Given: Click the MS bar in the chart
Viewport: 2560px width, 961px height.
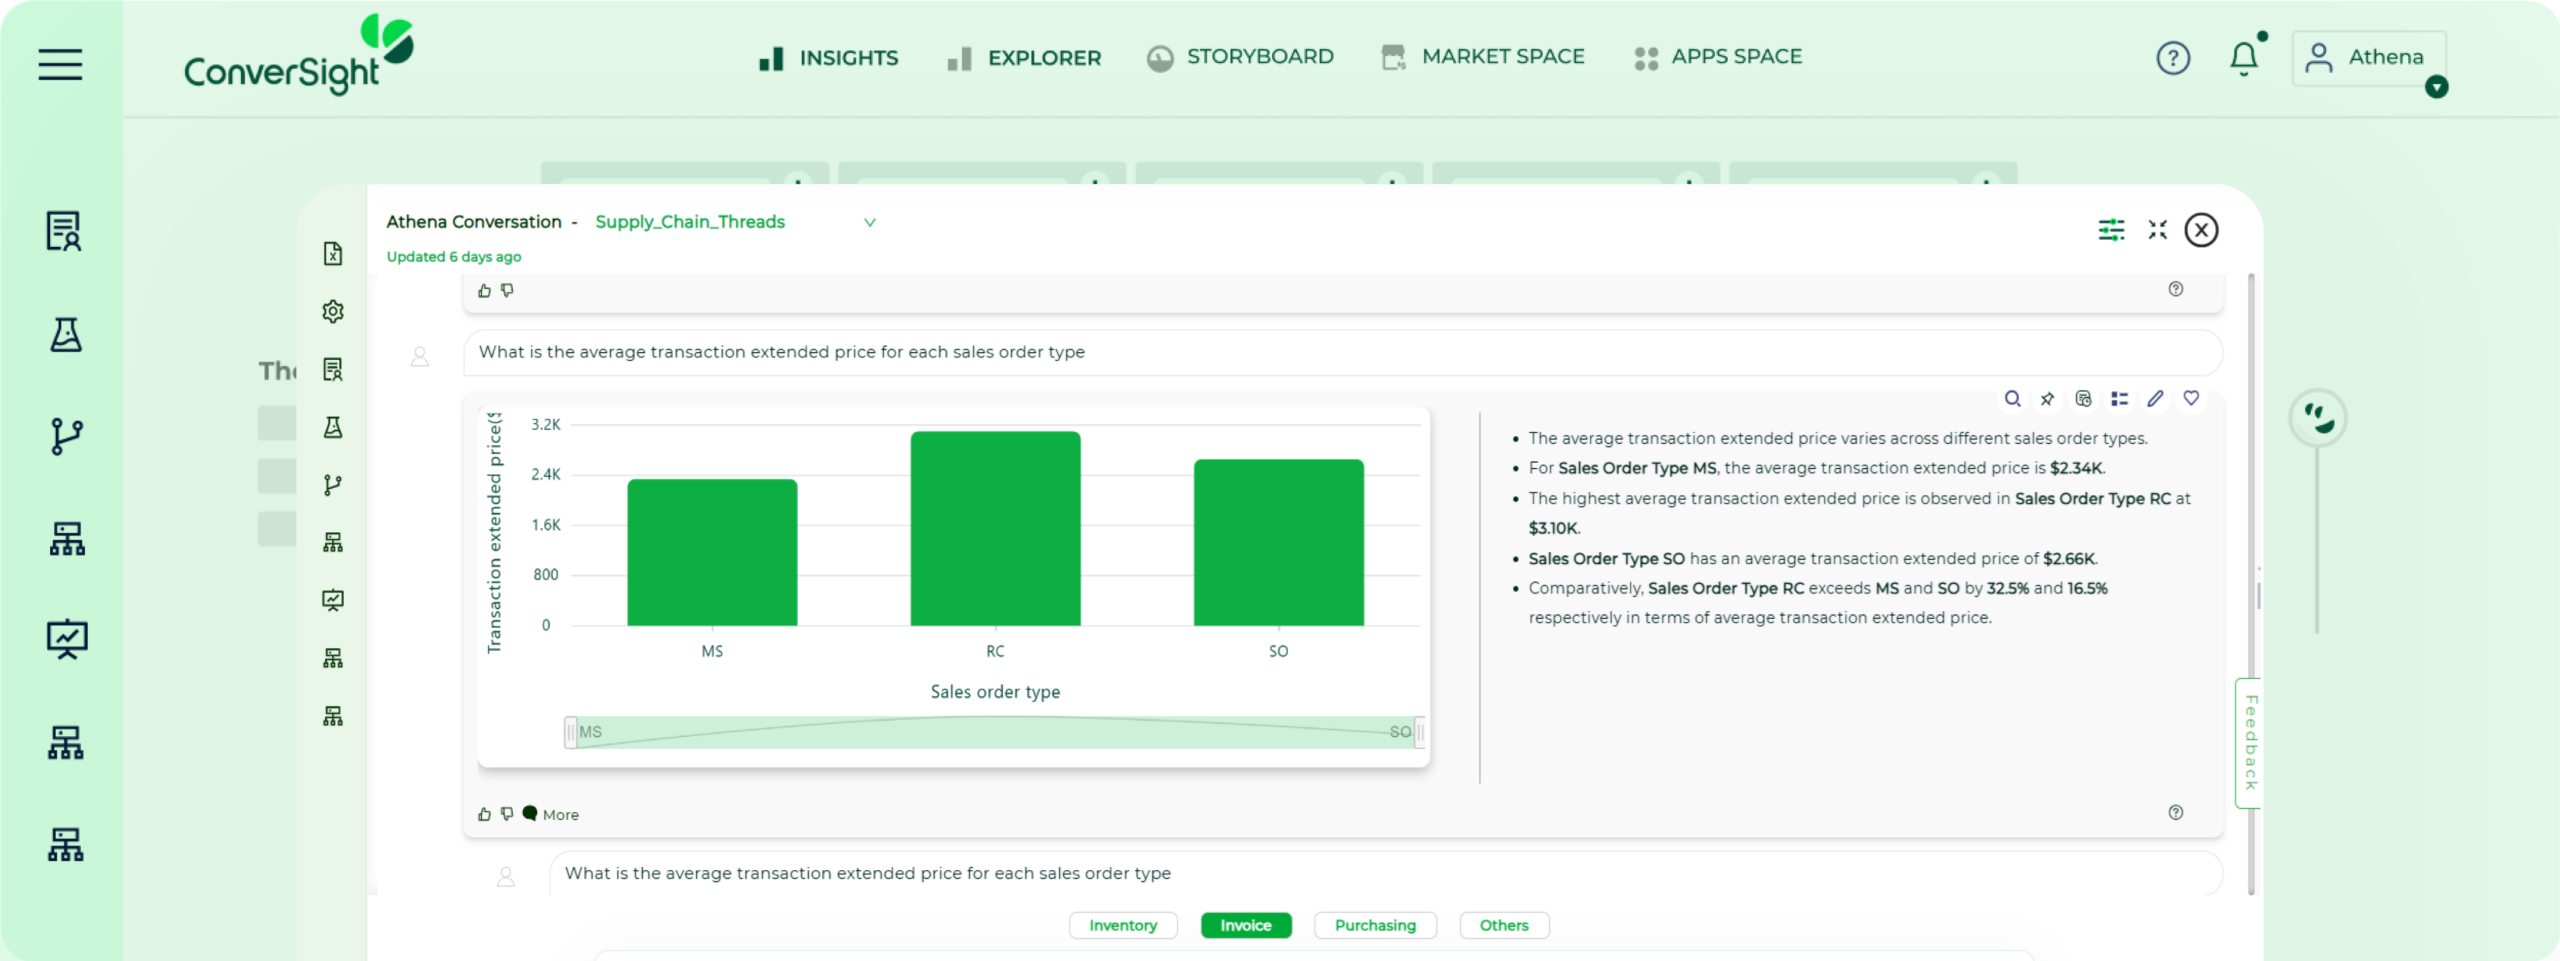Looking at the screenshot, I should (712, 552).
